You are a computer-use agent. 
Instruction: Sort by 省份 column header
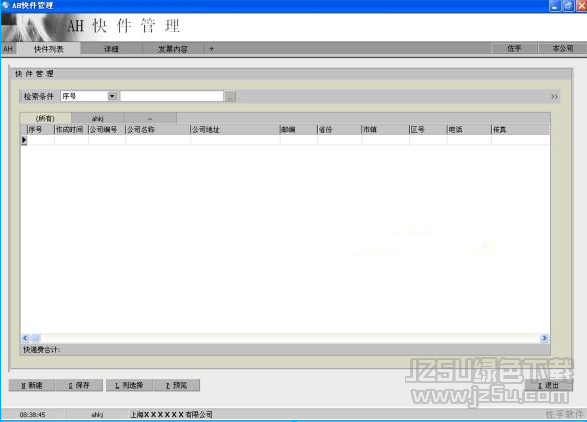click(x=340, y=130)
